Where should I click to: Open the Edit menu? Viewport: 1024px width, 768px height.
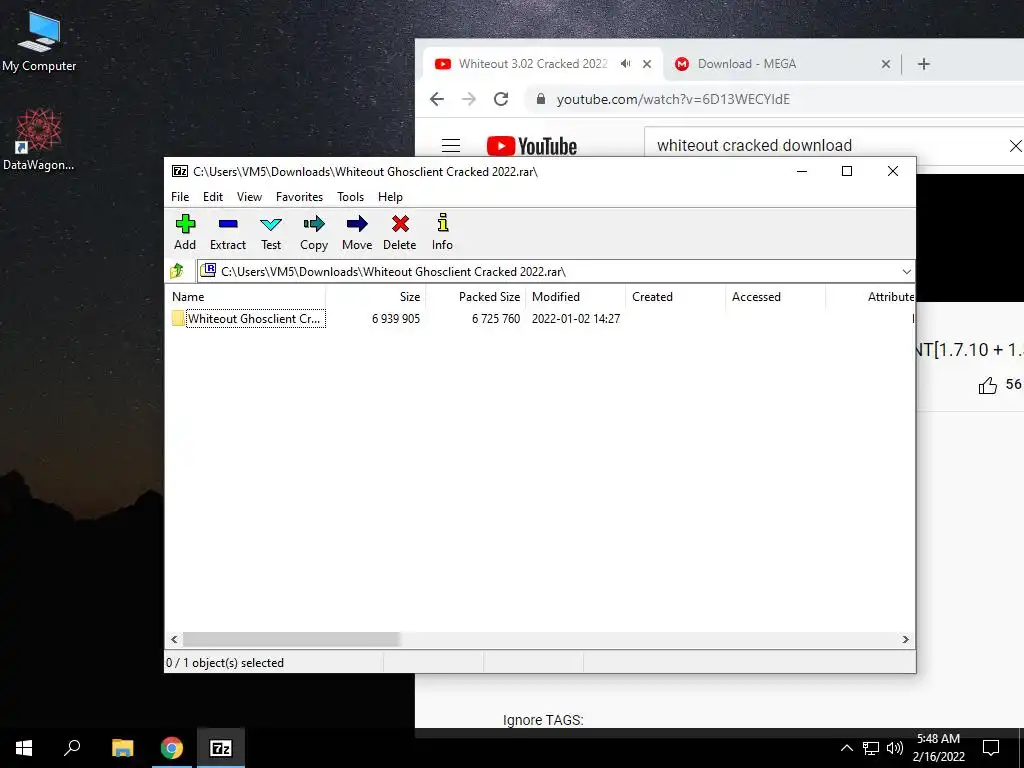pyautogui.click(x=213, y=197)
